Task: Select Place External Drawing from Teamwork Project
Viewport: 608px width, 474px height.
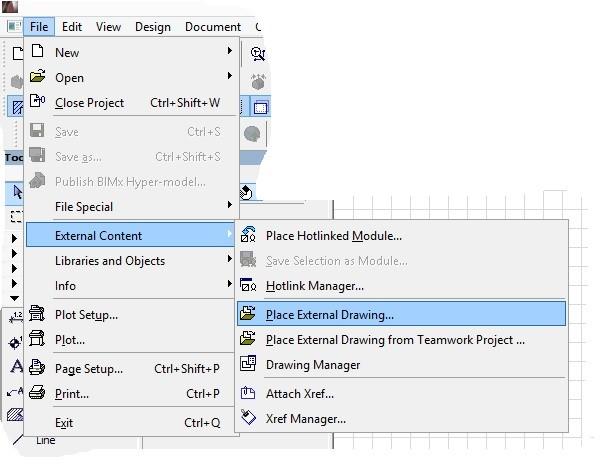Action: 395,340
